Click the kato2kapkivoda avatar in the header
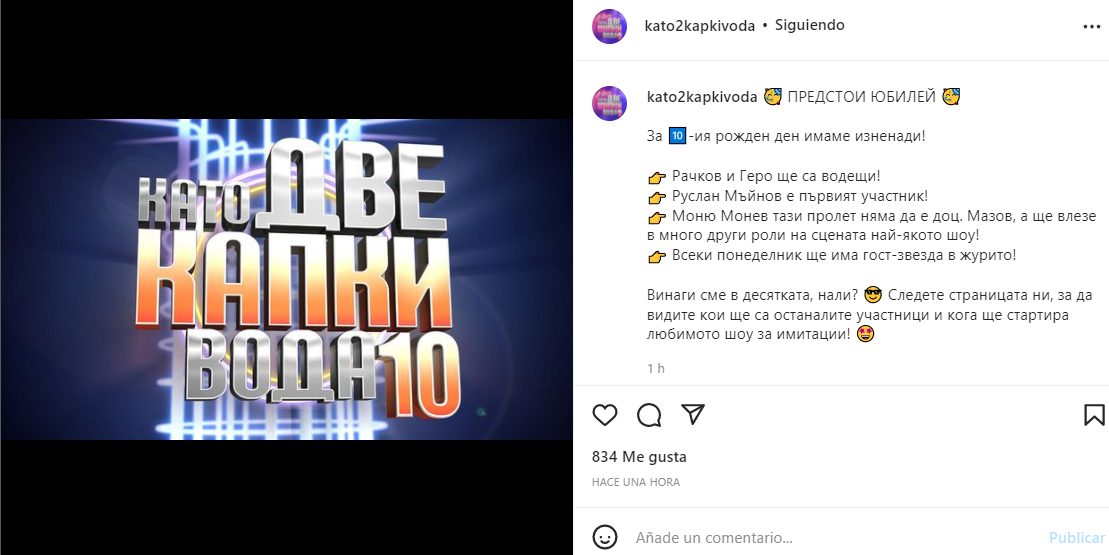Screen dimensions: 1109x555 pyautogui.click(x=610, y=26)
